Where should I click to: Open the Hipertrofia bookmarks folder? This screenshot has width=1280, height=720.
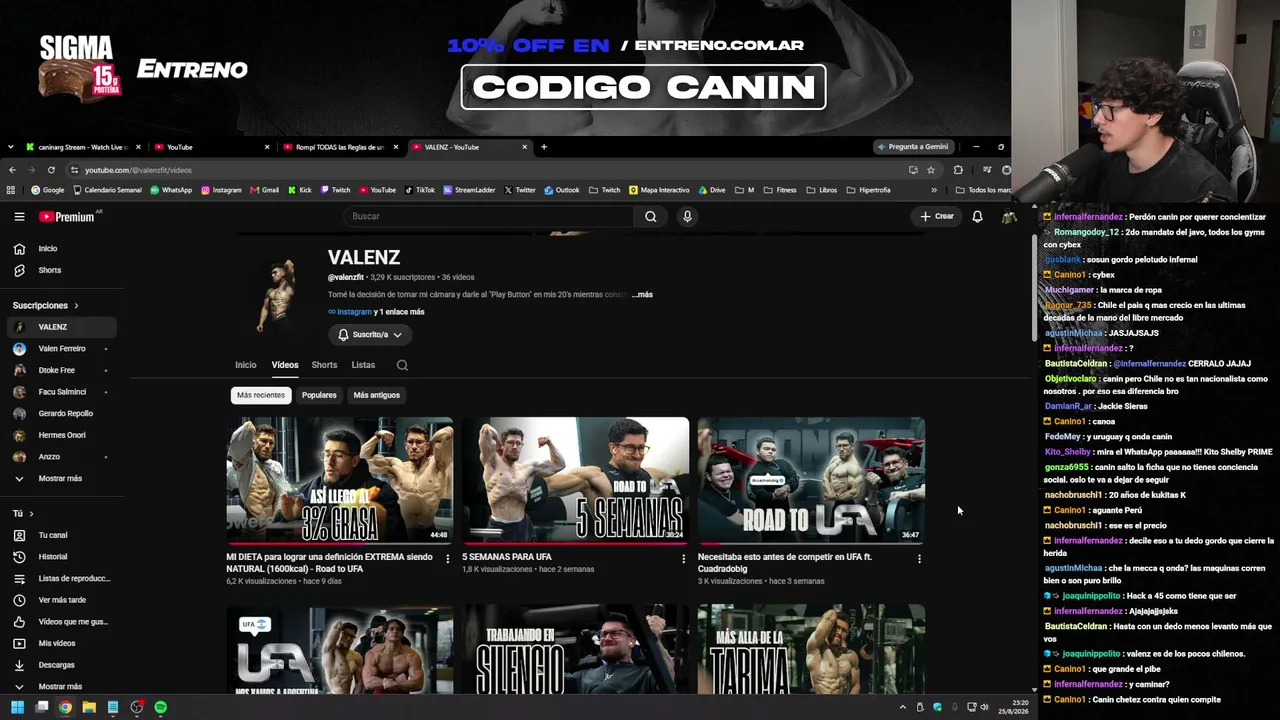pyautogui.click(x=868, y=190)
